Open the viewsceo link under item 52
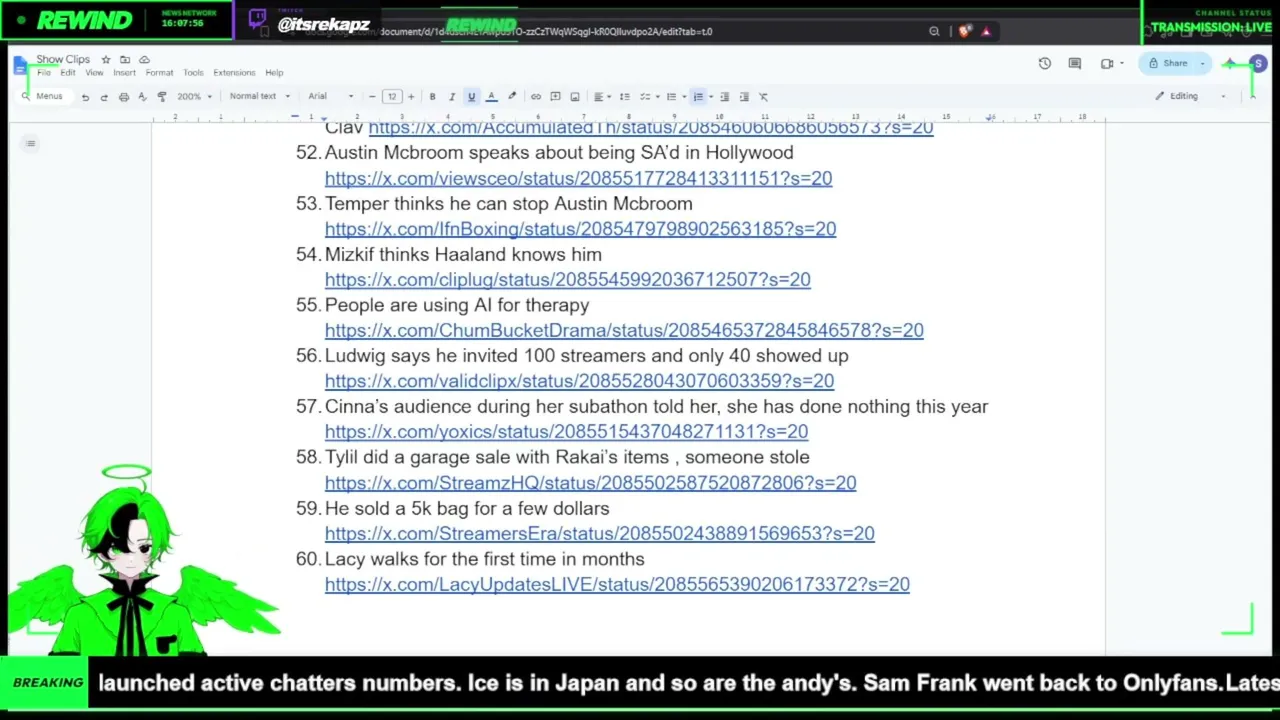Viewport: 1280px width, 720px height. pyautogui.click(x=578, y=178)
